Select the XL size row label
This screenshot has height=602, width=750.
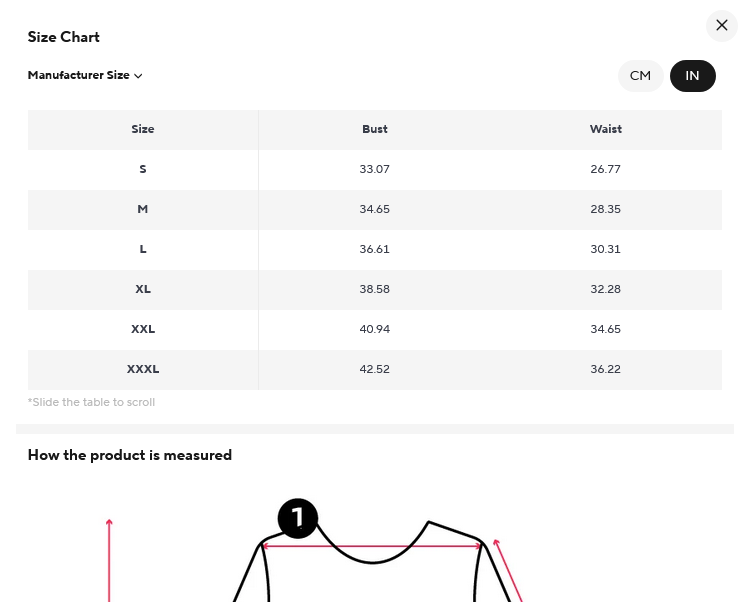tap(143, 289)
